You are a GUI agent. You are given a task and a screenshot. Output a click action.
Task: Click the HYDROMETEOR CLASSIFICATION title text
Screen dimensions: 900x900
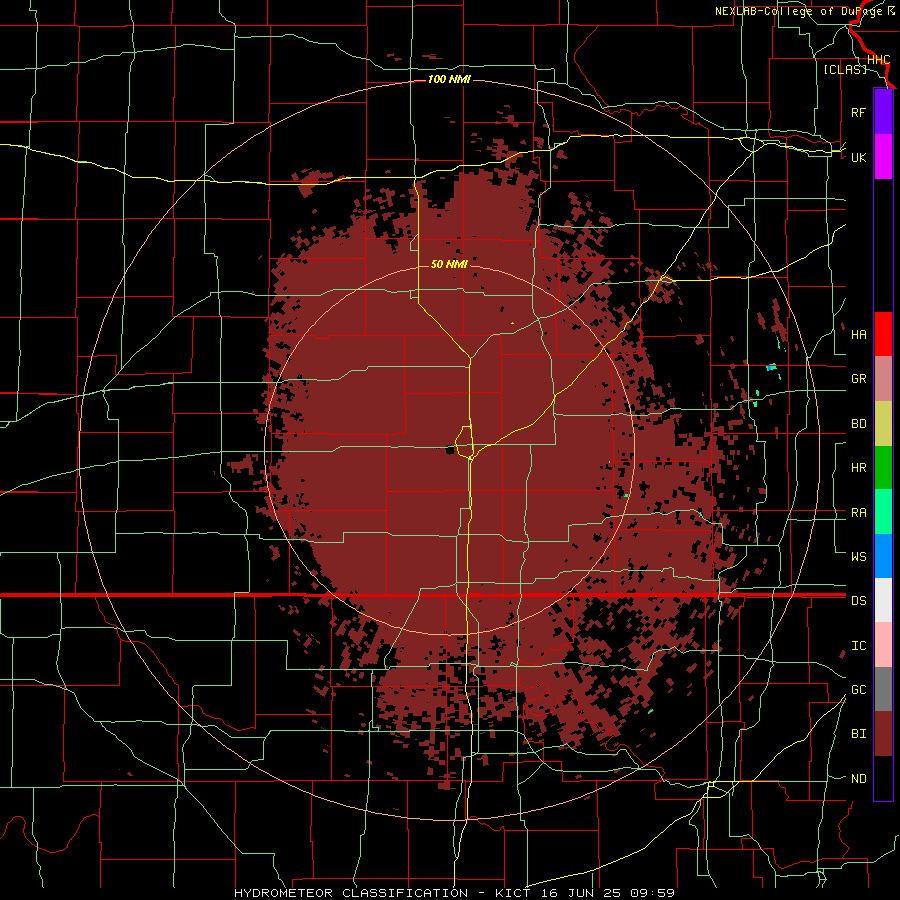point(351,893)
